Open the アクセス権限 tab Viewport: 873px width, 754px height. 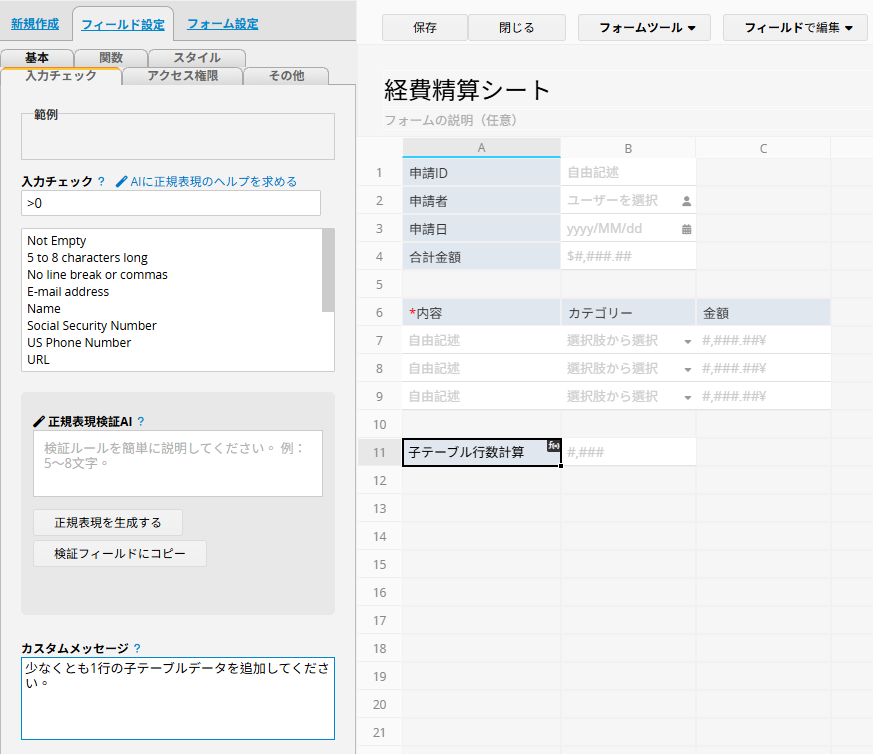pos(182,75)
